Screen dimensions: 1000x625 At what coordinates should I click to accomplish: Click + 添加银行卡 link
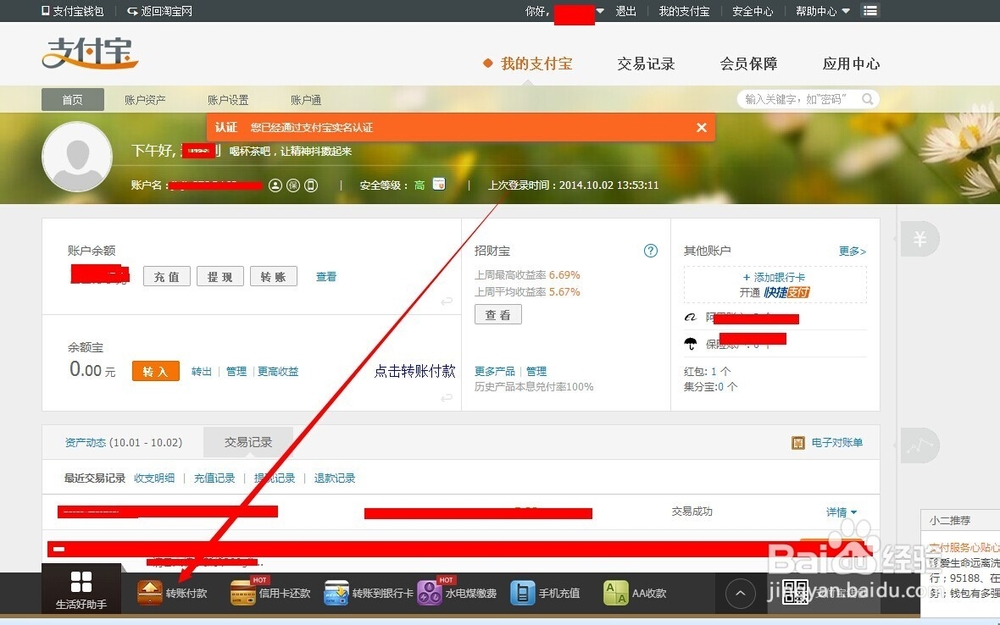[774, 277]
